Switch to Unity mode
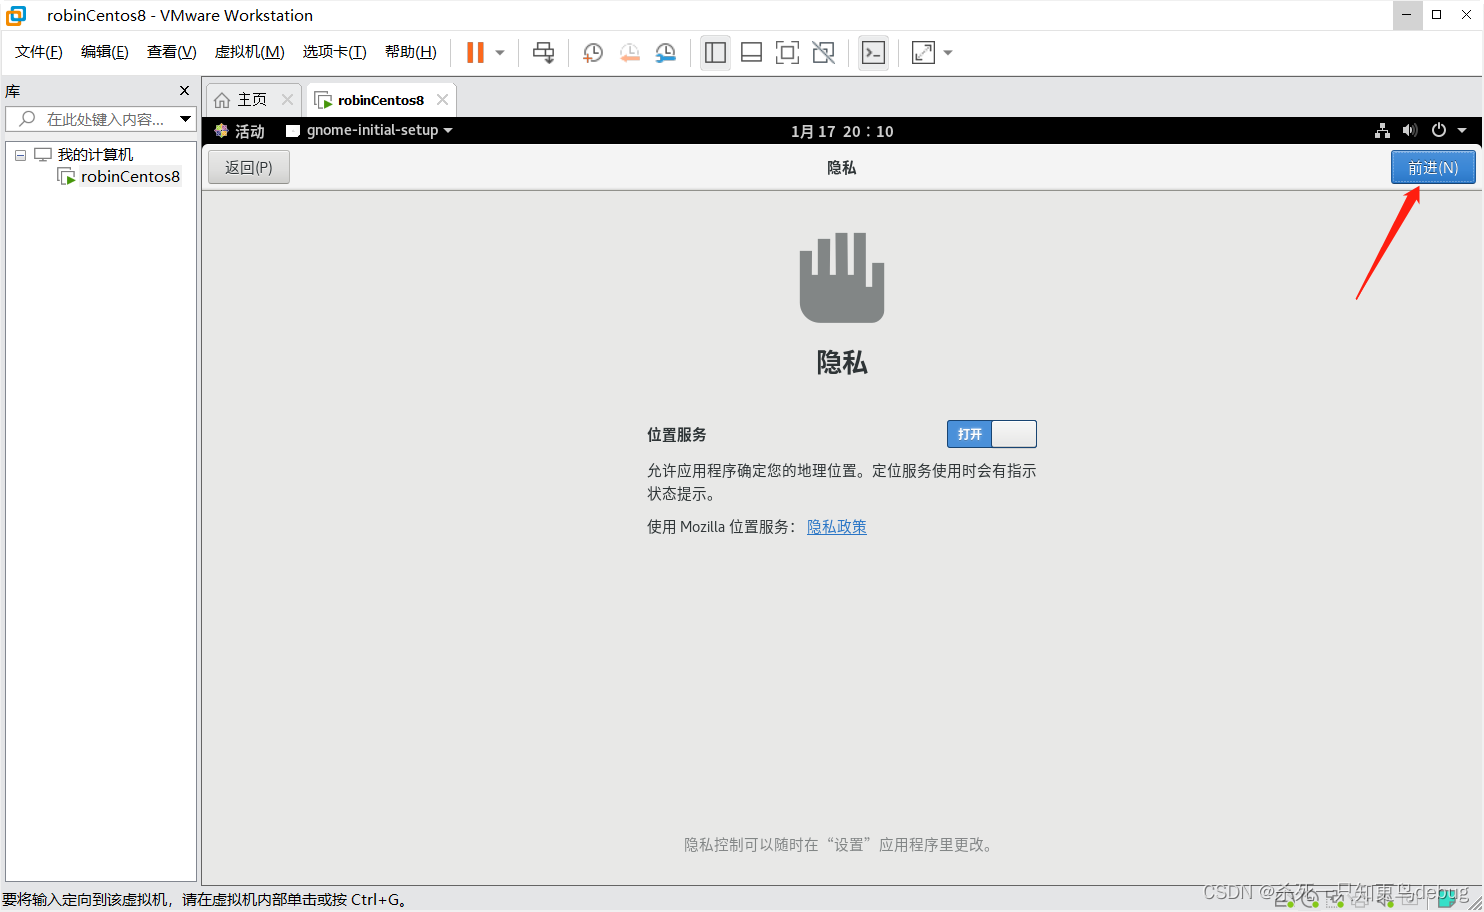Screen dimensions: 1484x912 pos(823,52)
